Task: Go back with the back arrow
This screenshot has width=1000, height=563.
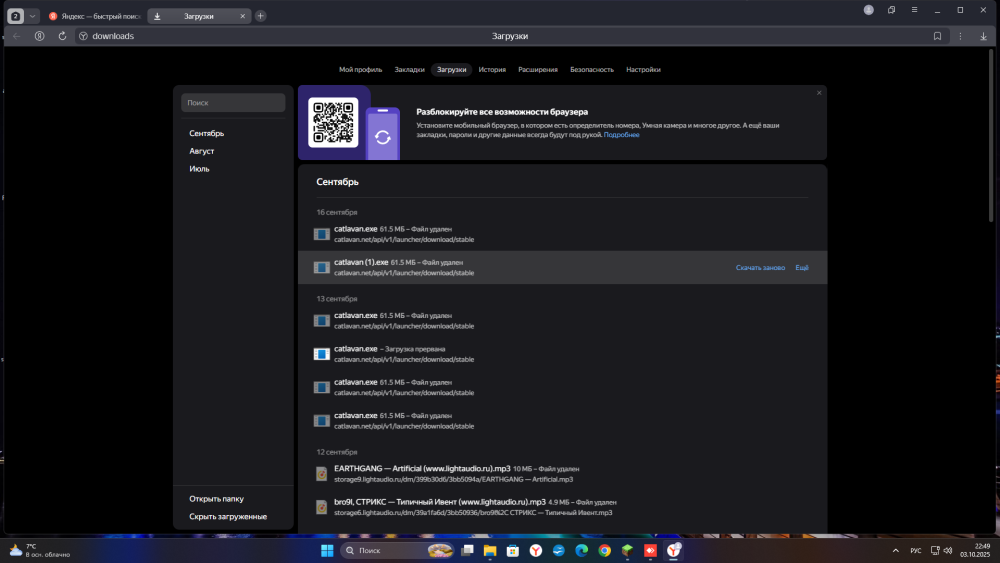Action: 17,36
